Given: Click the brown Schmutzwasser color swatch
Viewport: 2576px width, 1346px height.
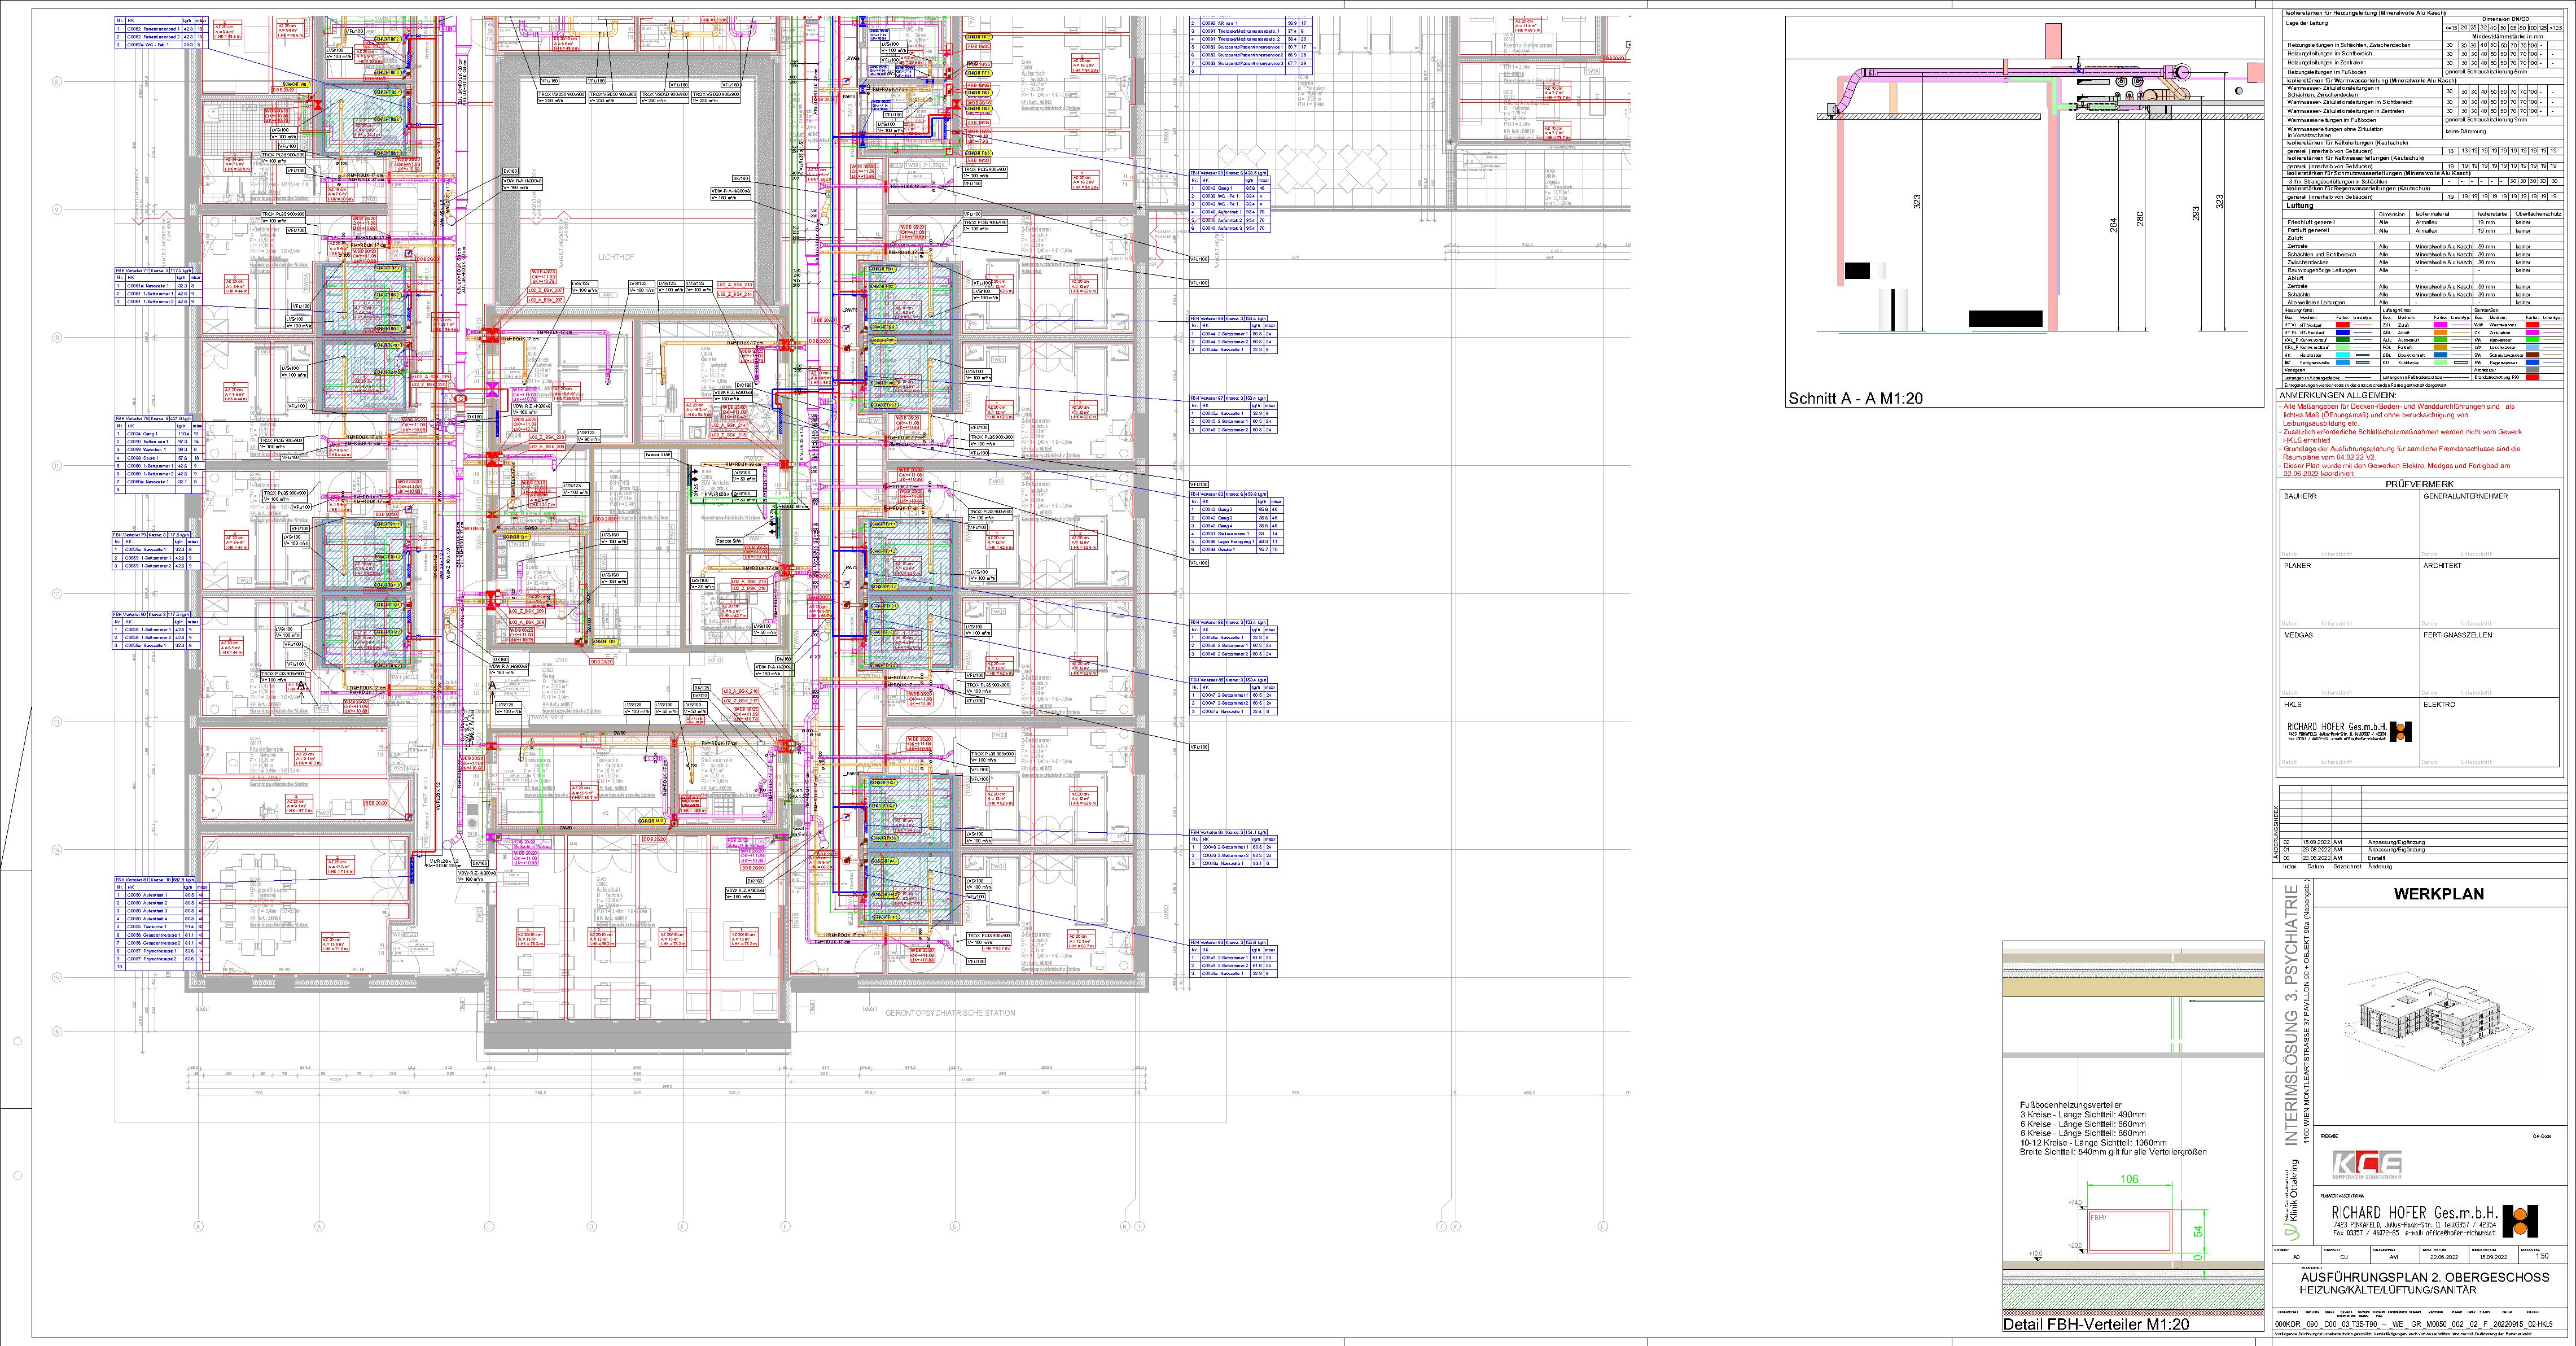Looking at the screenshot, I should pos(2532,355).
